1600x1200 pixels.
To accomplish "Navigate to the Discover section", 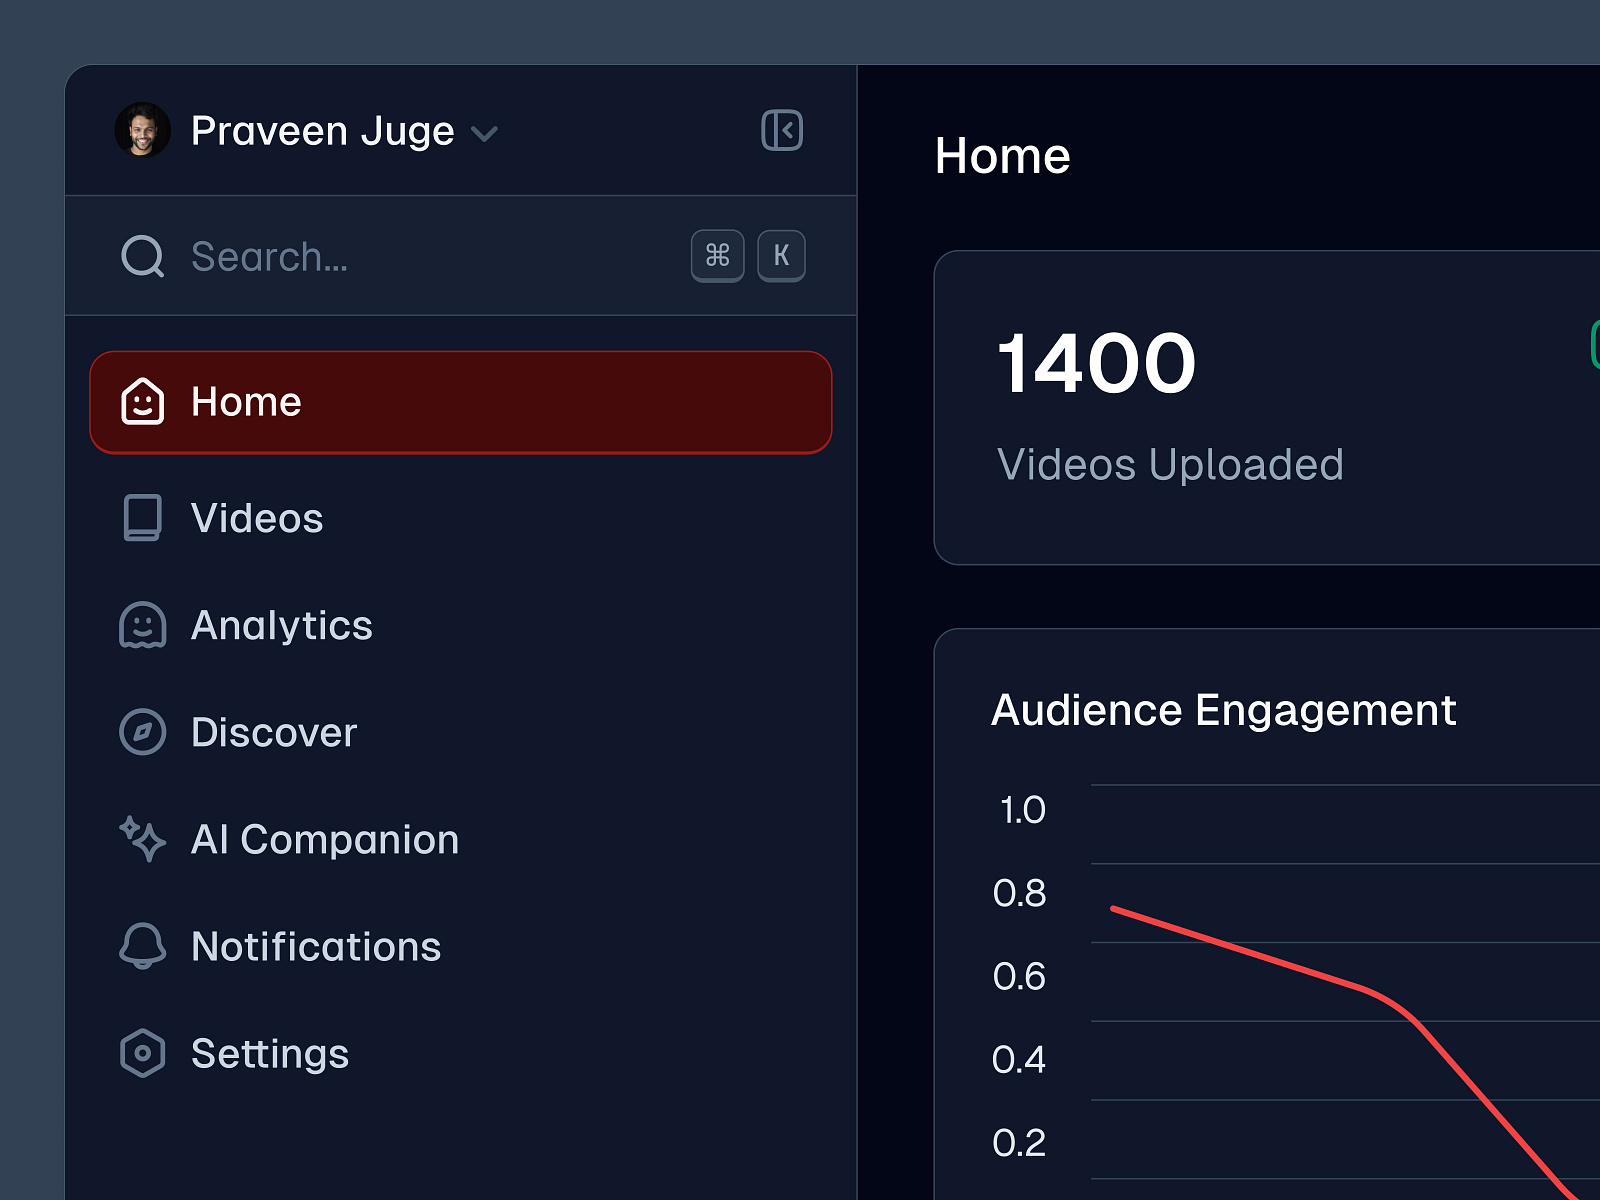I will (274, 732).
